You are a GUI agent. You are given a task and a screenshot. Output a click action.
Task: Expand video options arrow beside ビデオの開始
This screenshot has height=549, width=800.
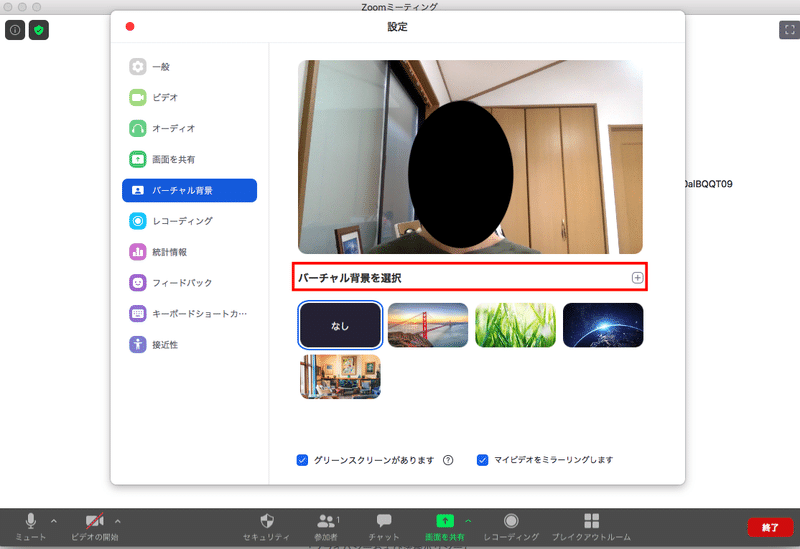tap(118, 521)
